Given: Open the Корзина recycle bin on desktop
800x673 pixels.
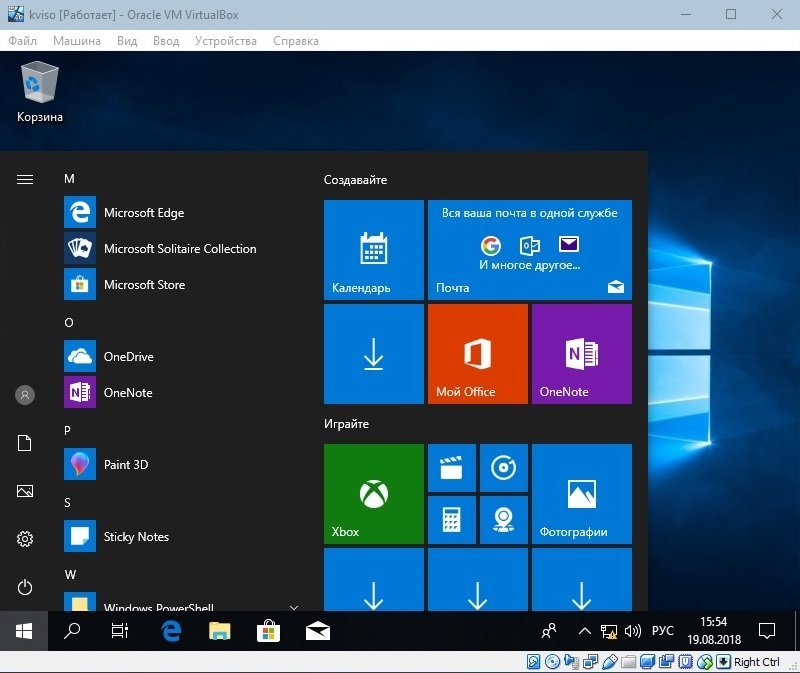Looking at the screenshot, I should pyautogui.click(x=40, y=92).
